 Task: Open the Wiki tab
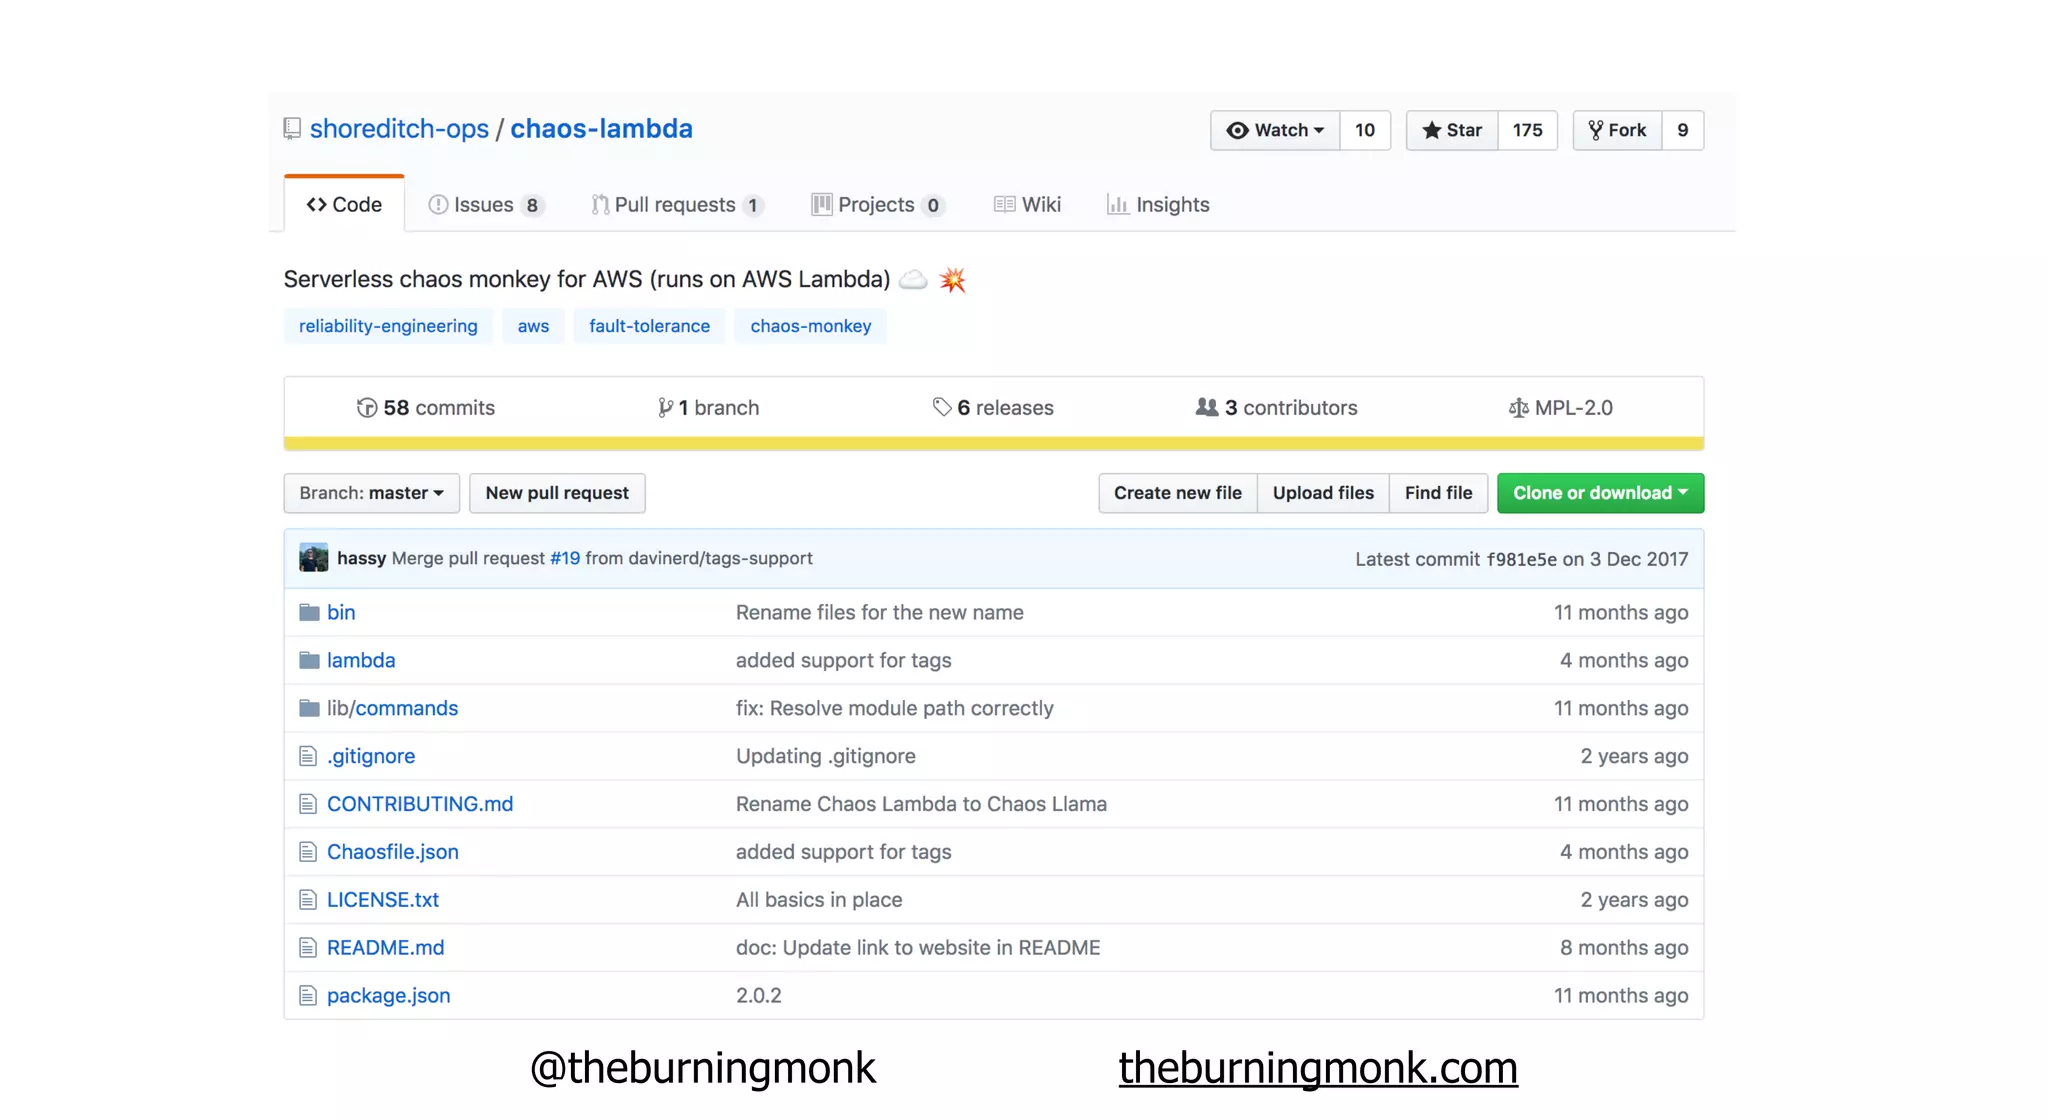point(1027,205)
